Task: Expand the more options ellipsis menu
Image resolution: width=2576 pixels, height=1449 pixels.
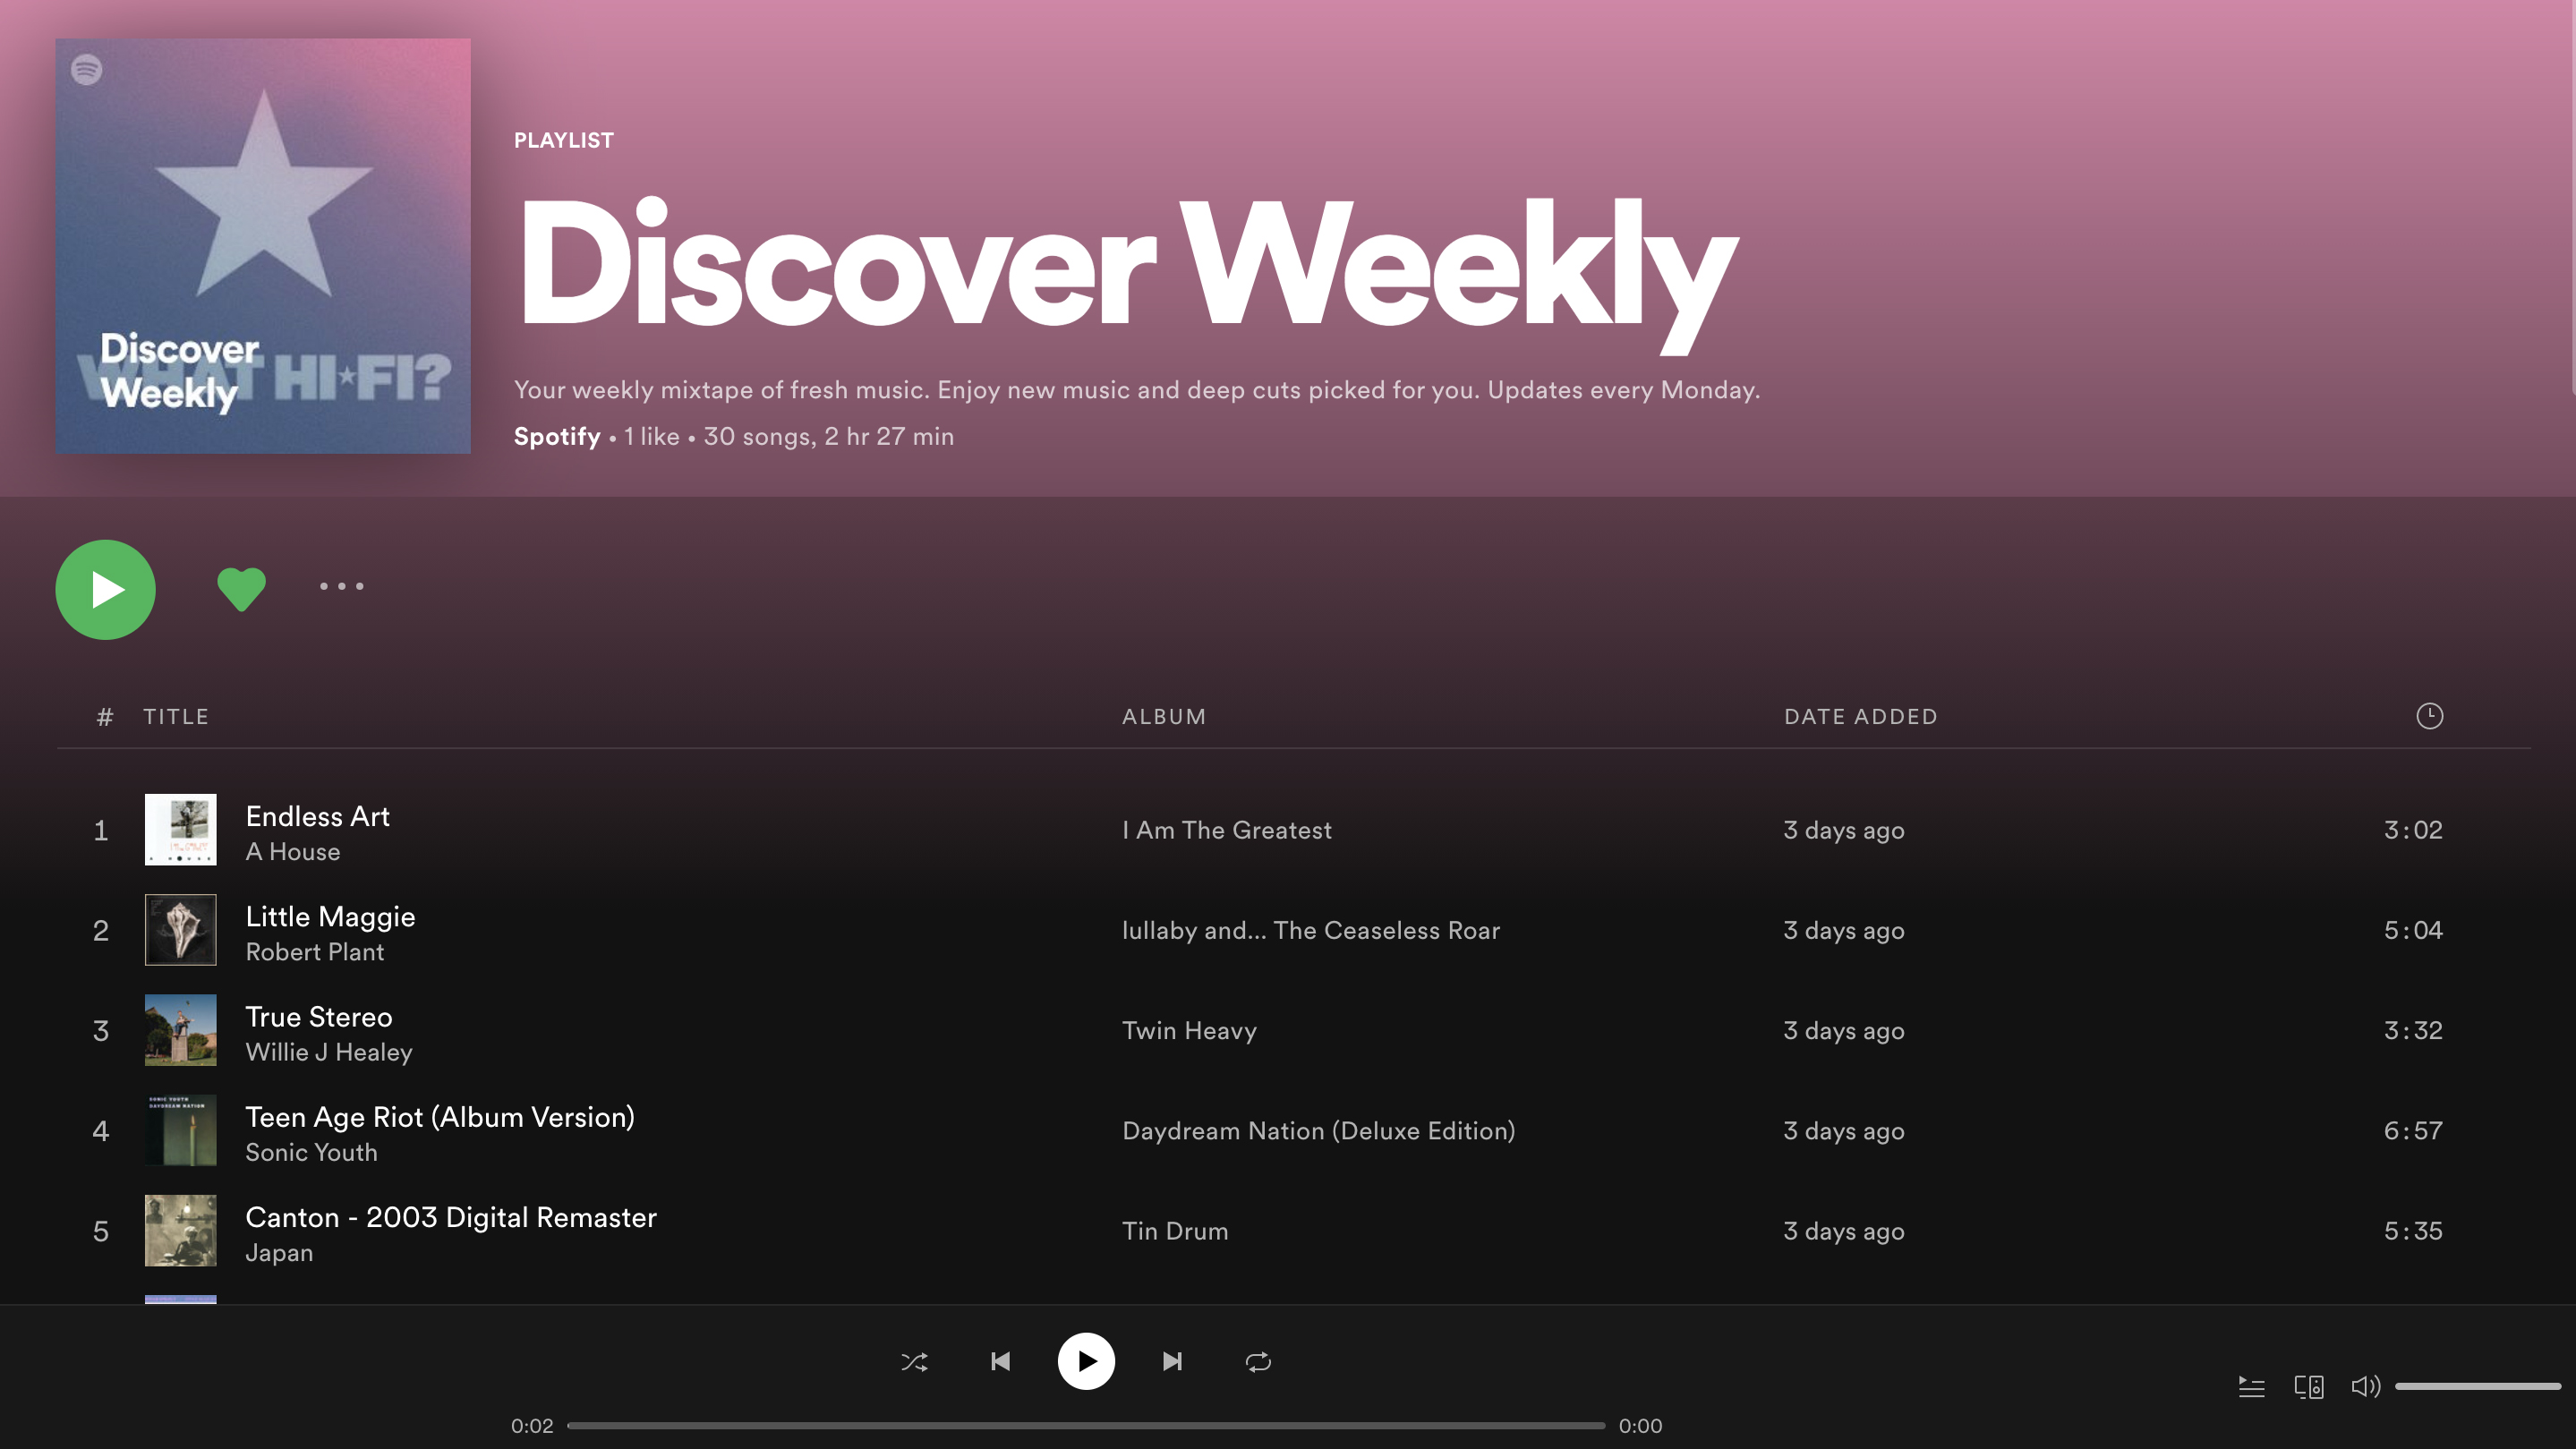Action: [341, 587]
